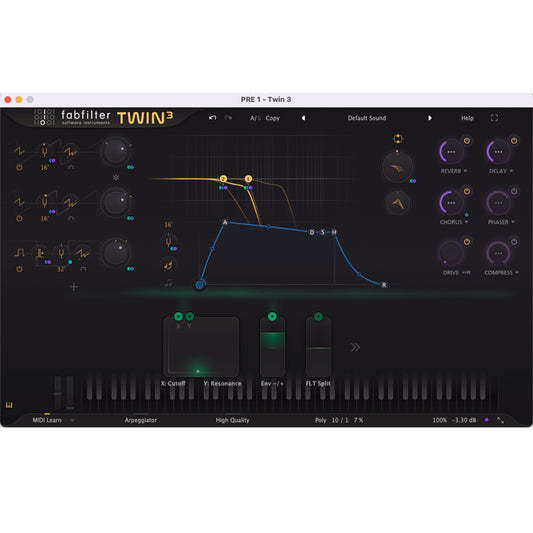Show more modulation sources with double chevron

coord(355,347)
